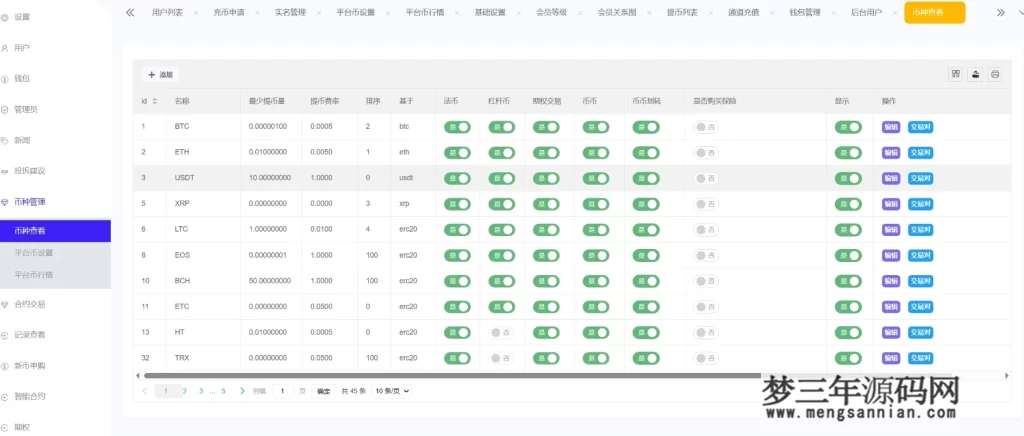Go to previous page with arrow
The height and width of the screenshot is (436, 1024).
pos(144,391)
